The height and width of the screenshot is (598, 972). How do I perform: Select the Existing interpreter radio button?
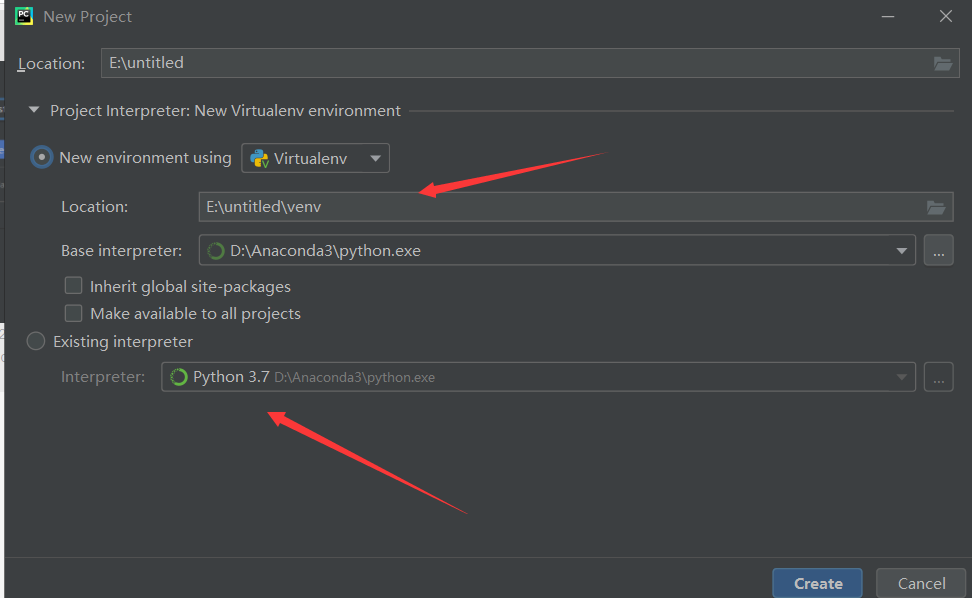tap(35, 341)
